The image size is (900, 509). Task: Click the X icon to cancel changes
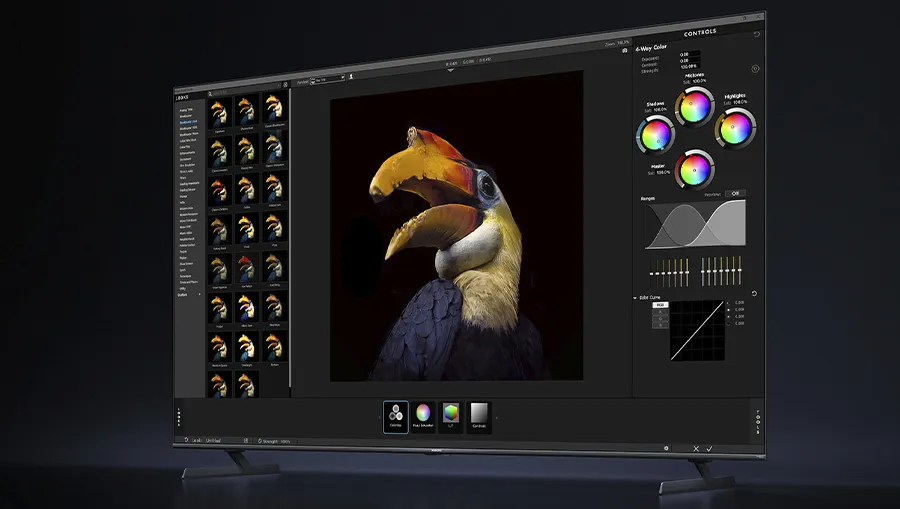696,449
